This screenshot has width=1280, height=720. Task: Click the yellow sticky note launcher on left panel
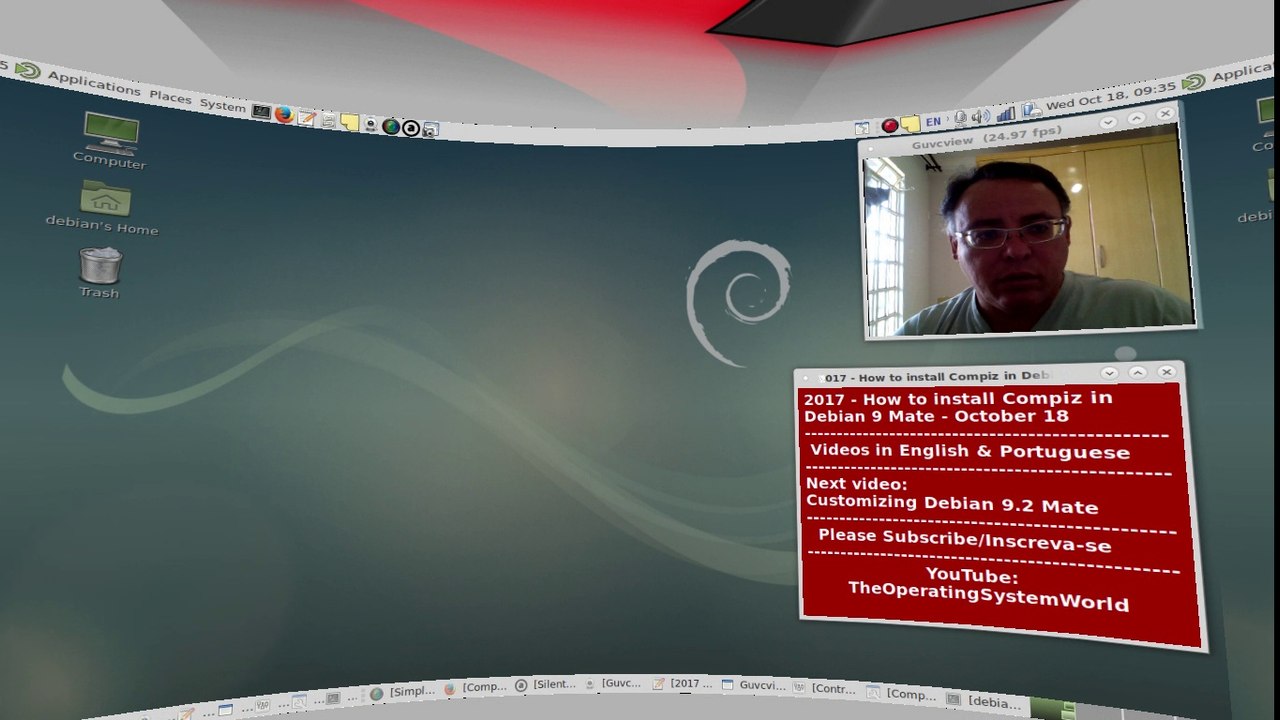point(349,122)
